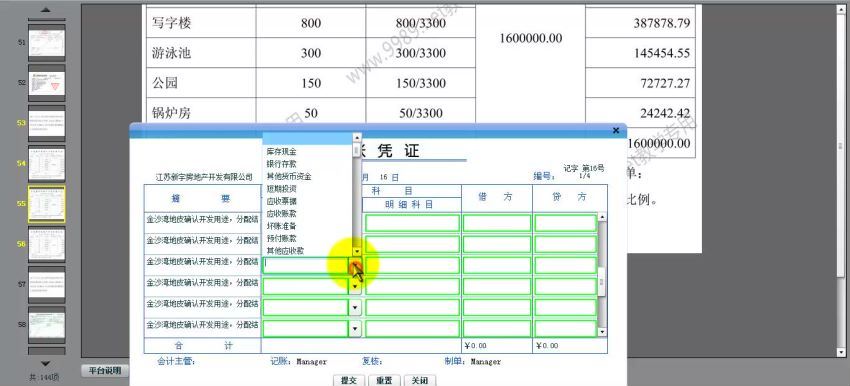Click down arrow of subject list scrollbar
This screenshot has width=850, height=386.
pos(357,252)
